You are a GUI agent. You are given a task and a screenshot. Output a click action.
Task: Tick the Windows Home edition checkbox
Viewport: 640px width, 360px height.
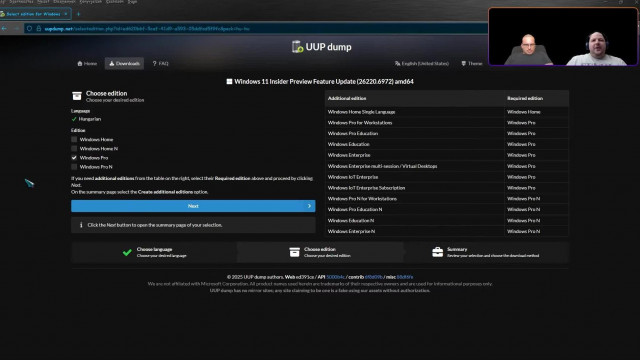click(x=74, y=140)
